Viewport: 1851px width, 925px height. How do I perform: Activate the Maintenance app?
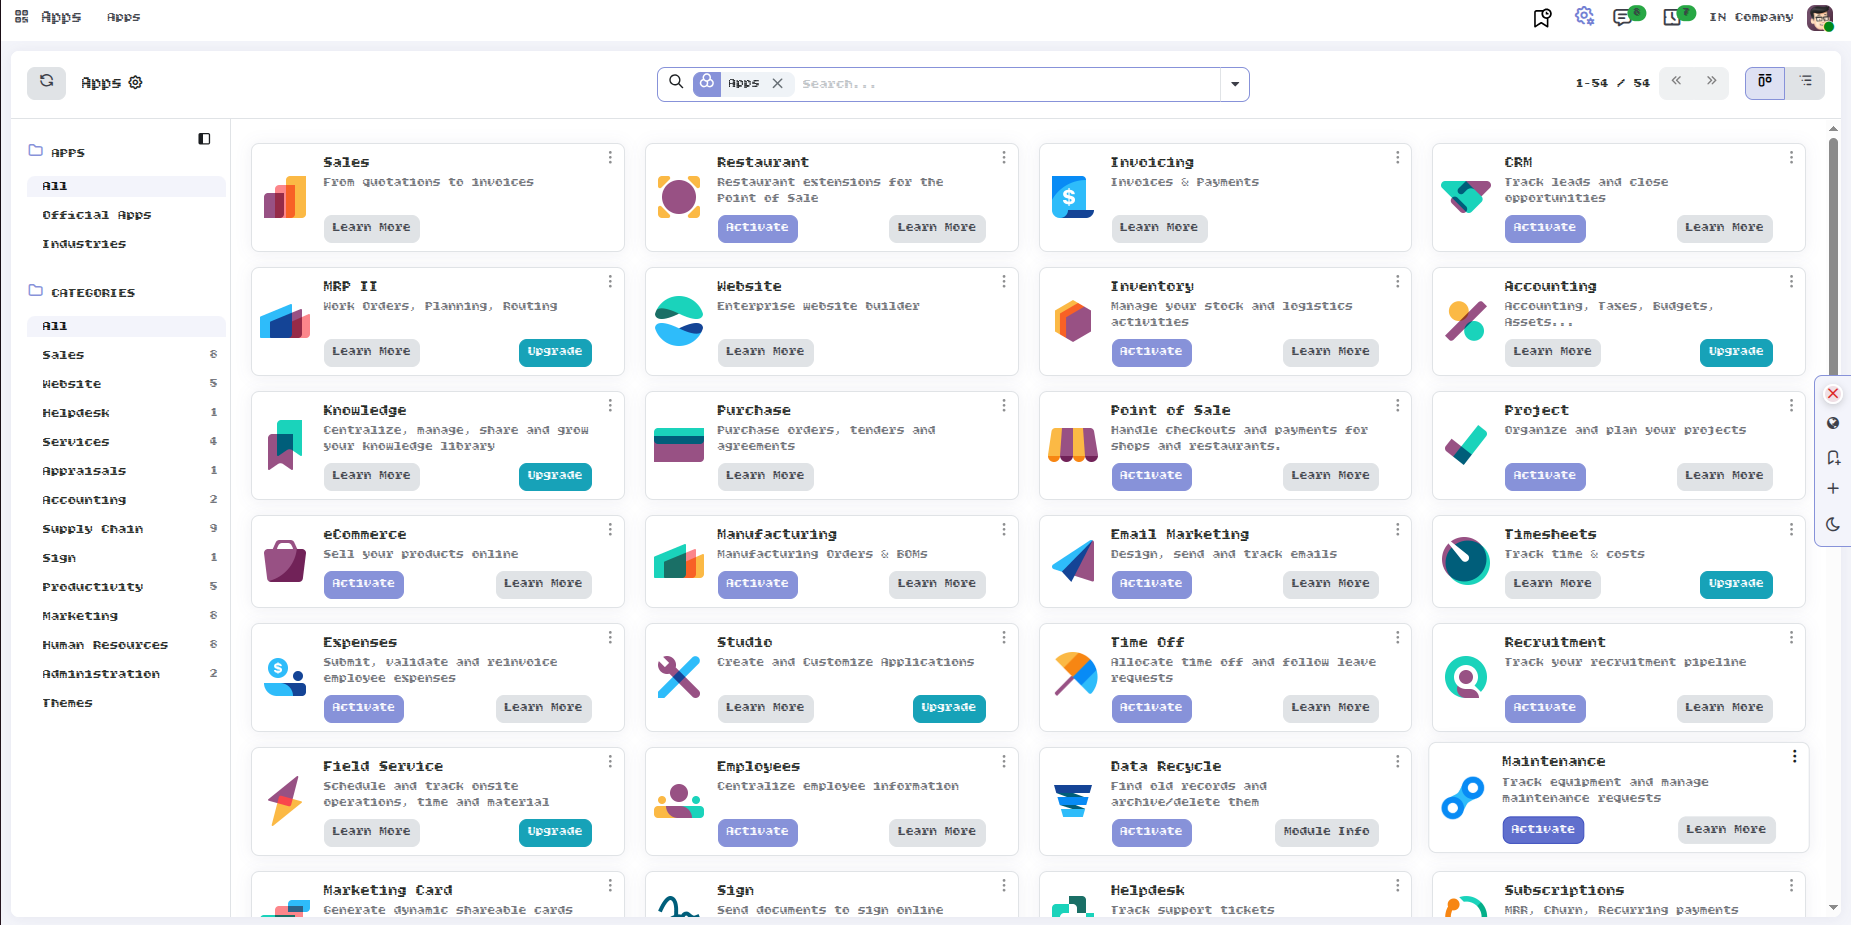[1543, 830]
